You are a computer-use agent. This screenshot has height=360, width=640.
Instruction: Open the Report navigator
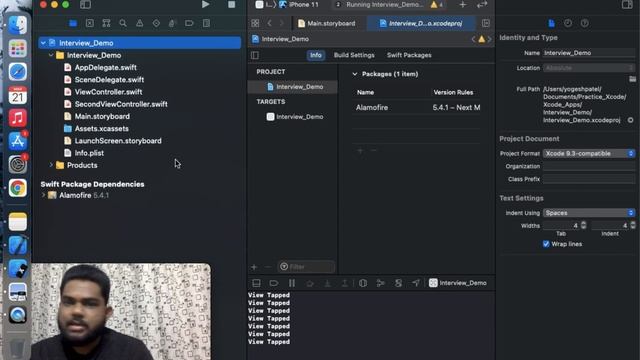coord(206,23)
